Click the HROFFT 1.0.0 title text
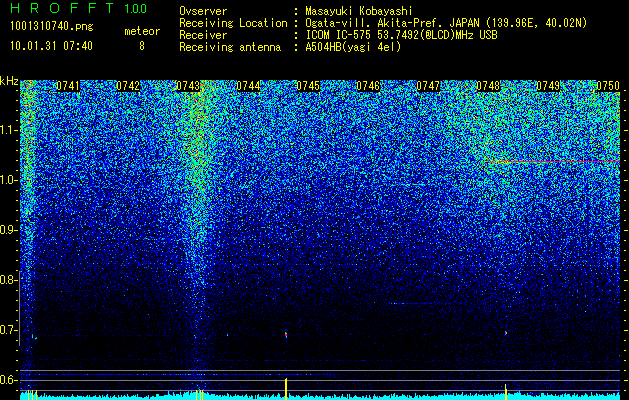This screenshot has width=629, height=400. tap(78, 8)
